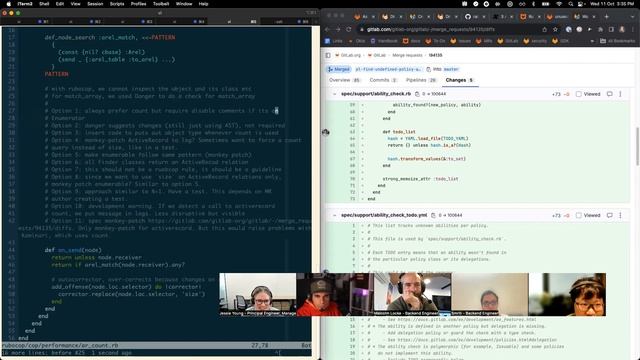Mark ability_check.rb as Viewed

point(579,94)
